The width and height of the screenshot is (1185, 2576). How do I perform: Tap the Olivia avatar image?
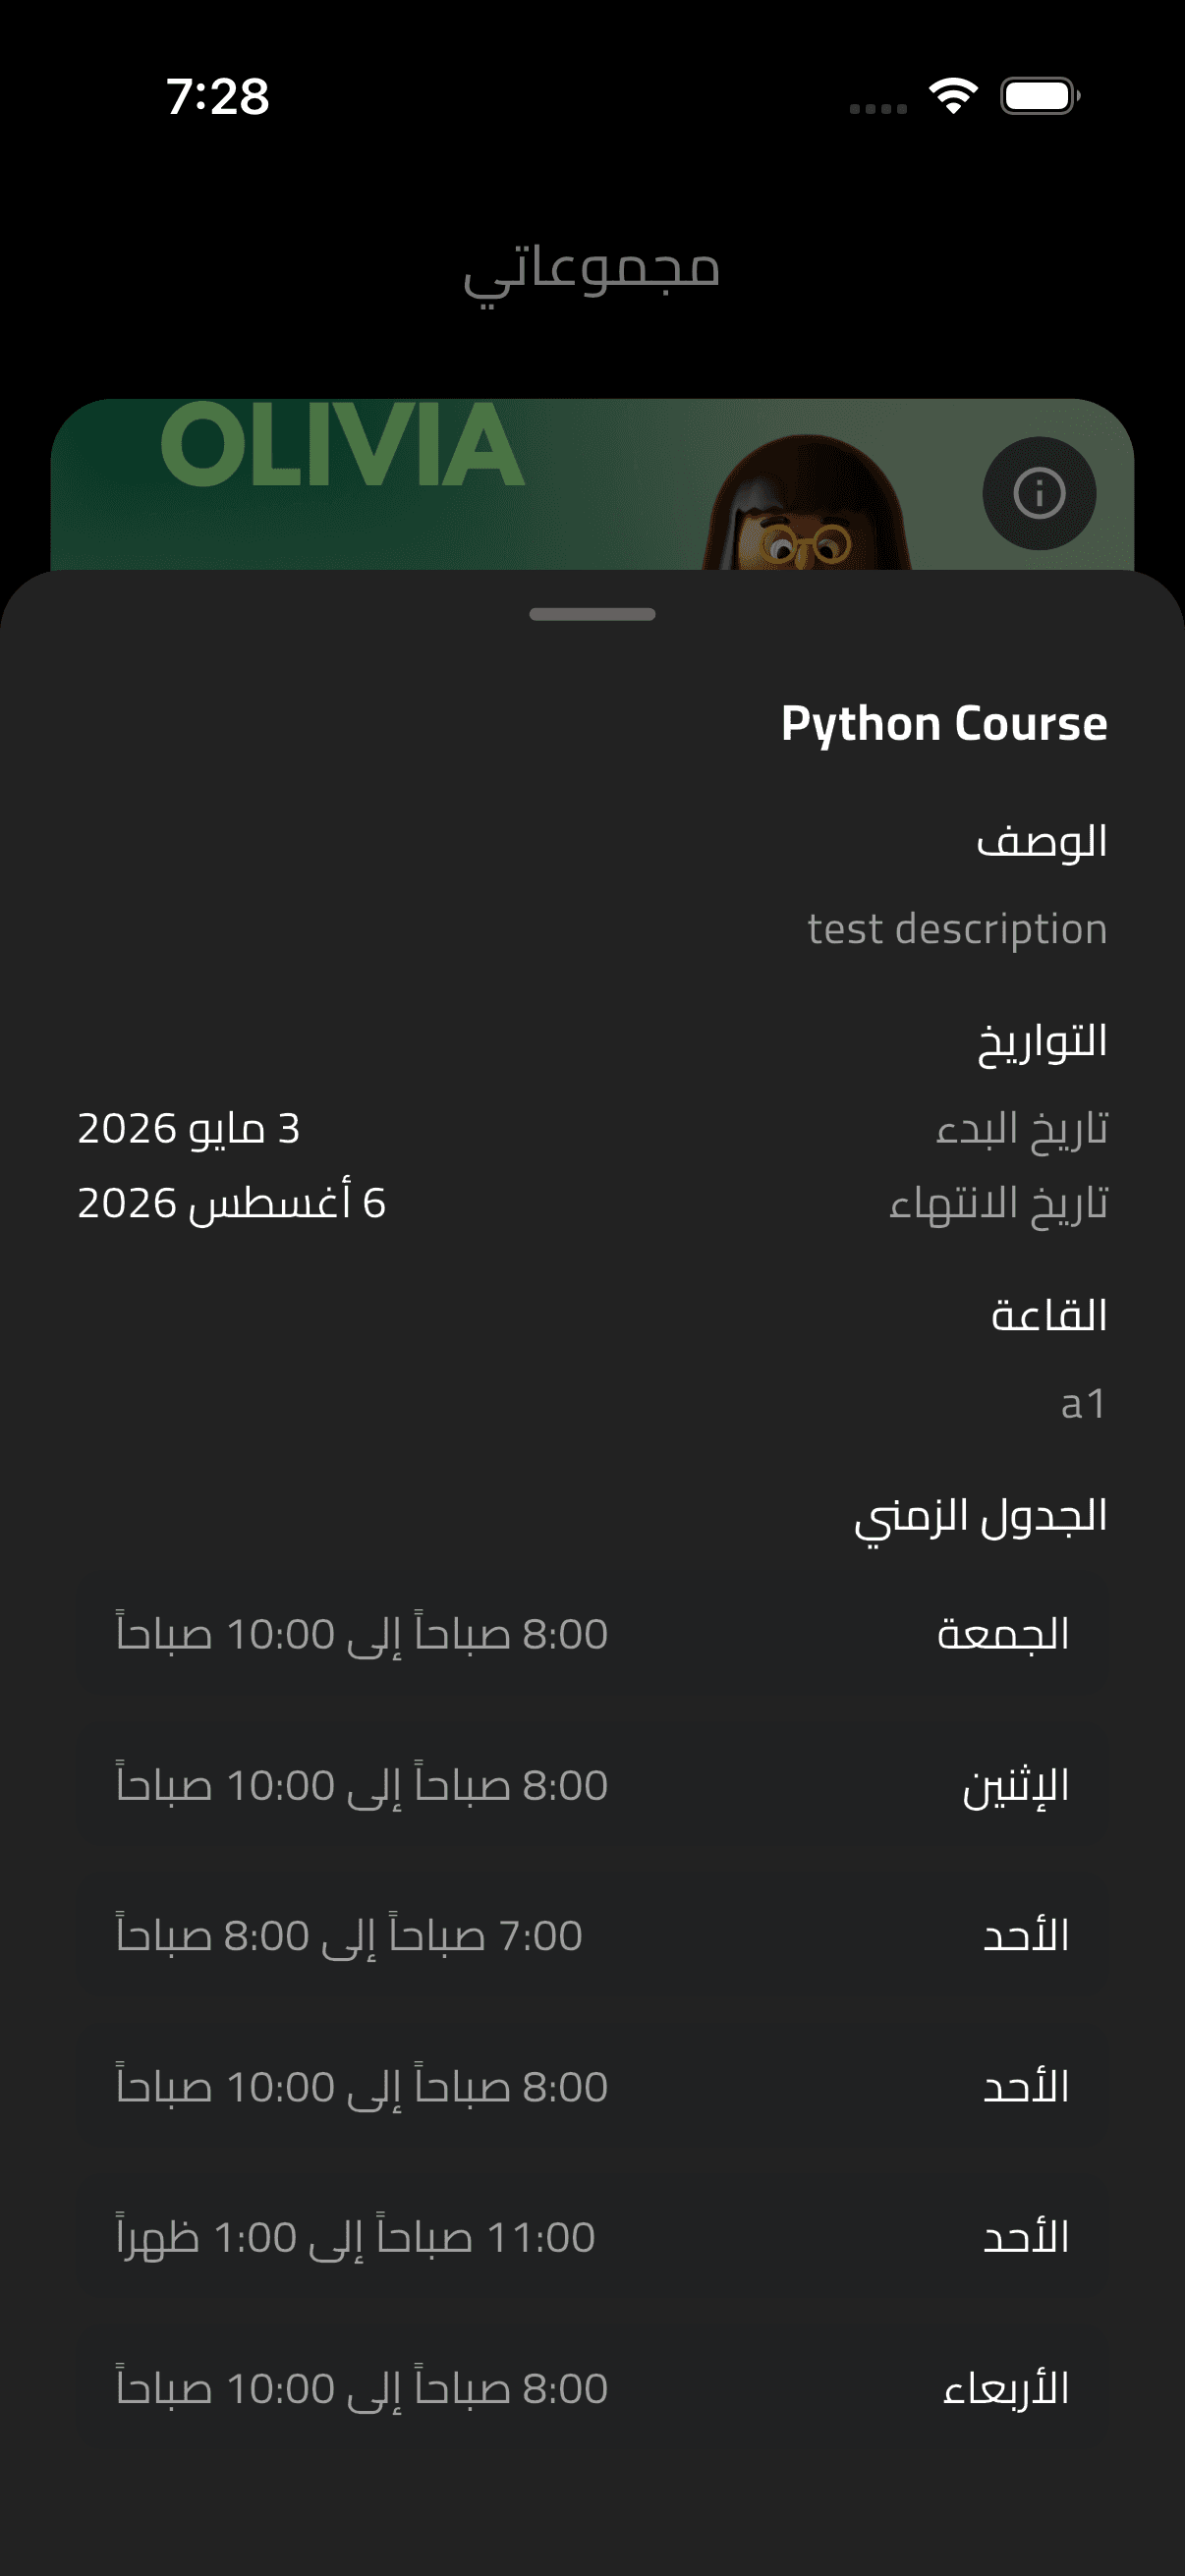(806, 503)
